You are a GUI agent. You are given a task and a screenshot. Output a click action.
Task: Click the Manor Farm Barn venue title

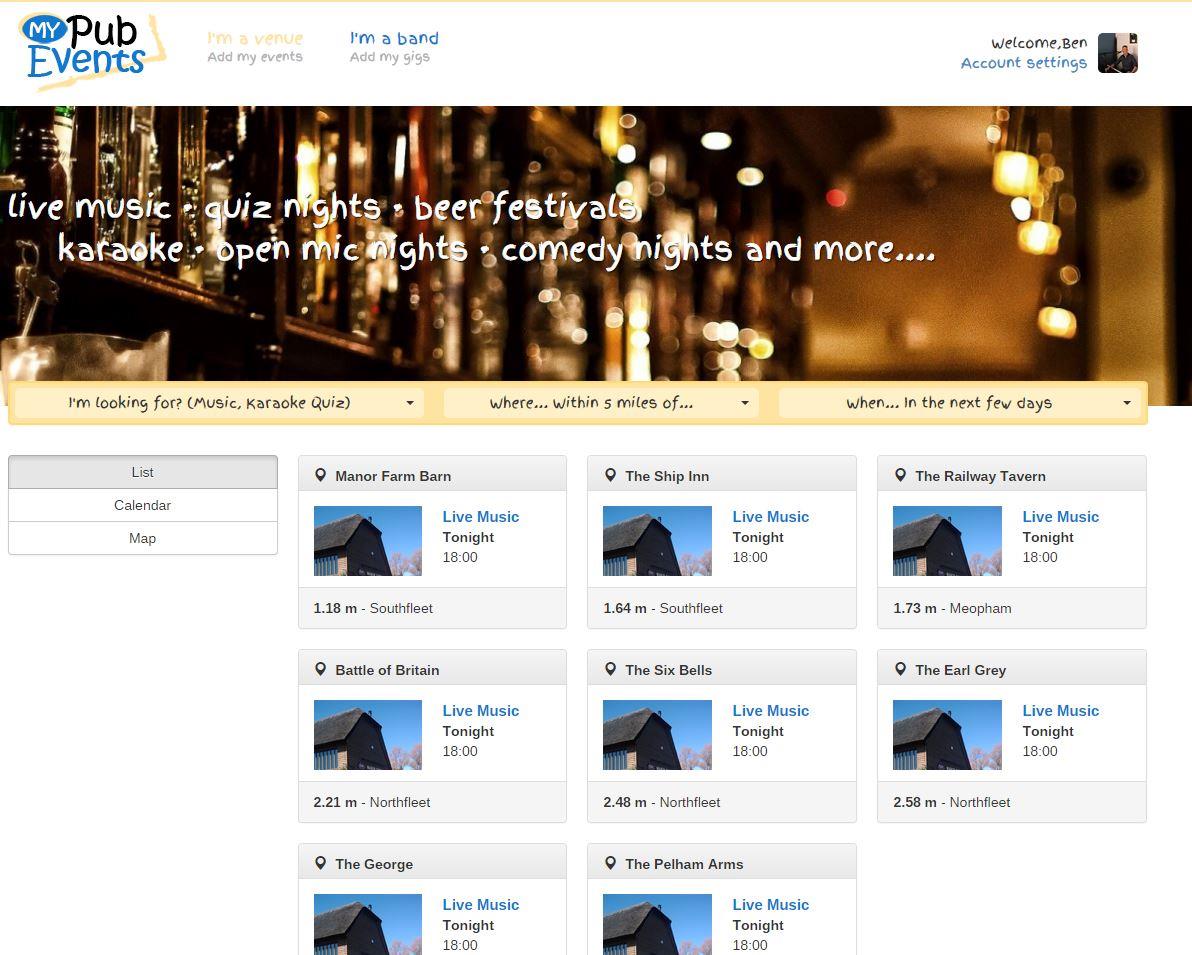click(x=393, y=476)
